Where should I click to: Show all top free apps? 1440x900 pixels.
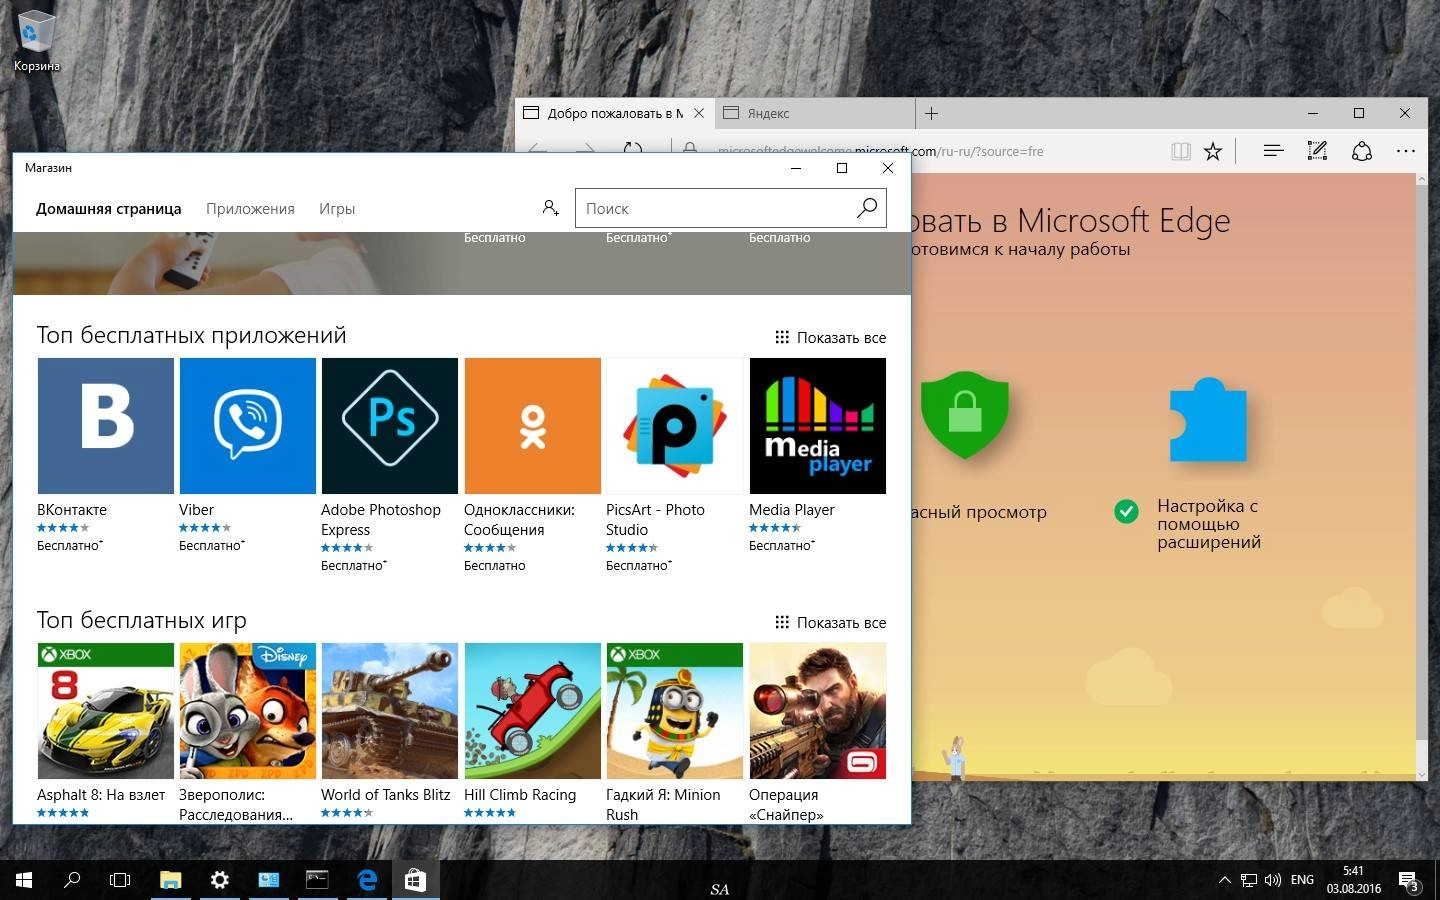pyautogui.click(x=831, y=338)
